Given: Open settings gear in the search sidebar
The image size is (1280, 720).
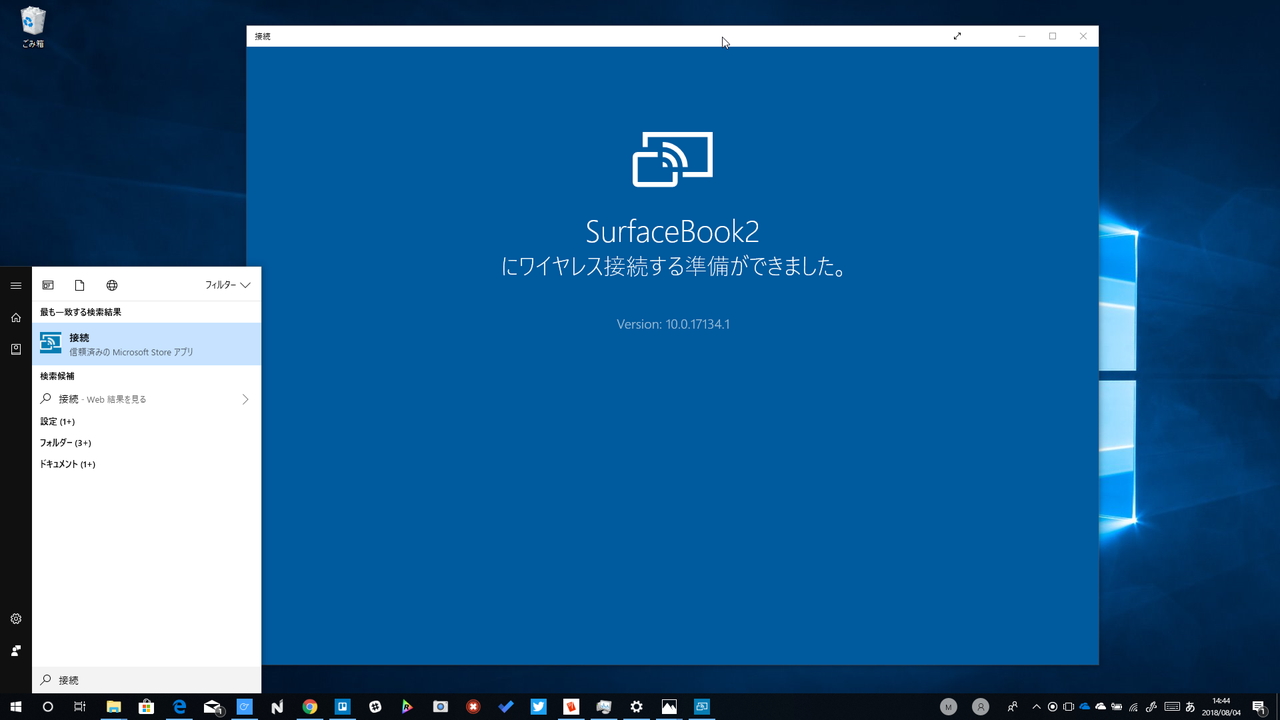Looking at the screenshot, I should point(16,619).
